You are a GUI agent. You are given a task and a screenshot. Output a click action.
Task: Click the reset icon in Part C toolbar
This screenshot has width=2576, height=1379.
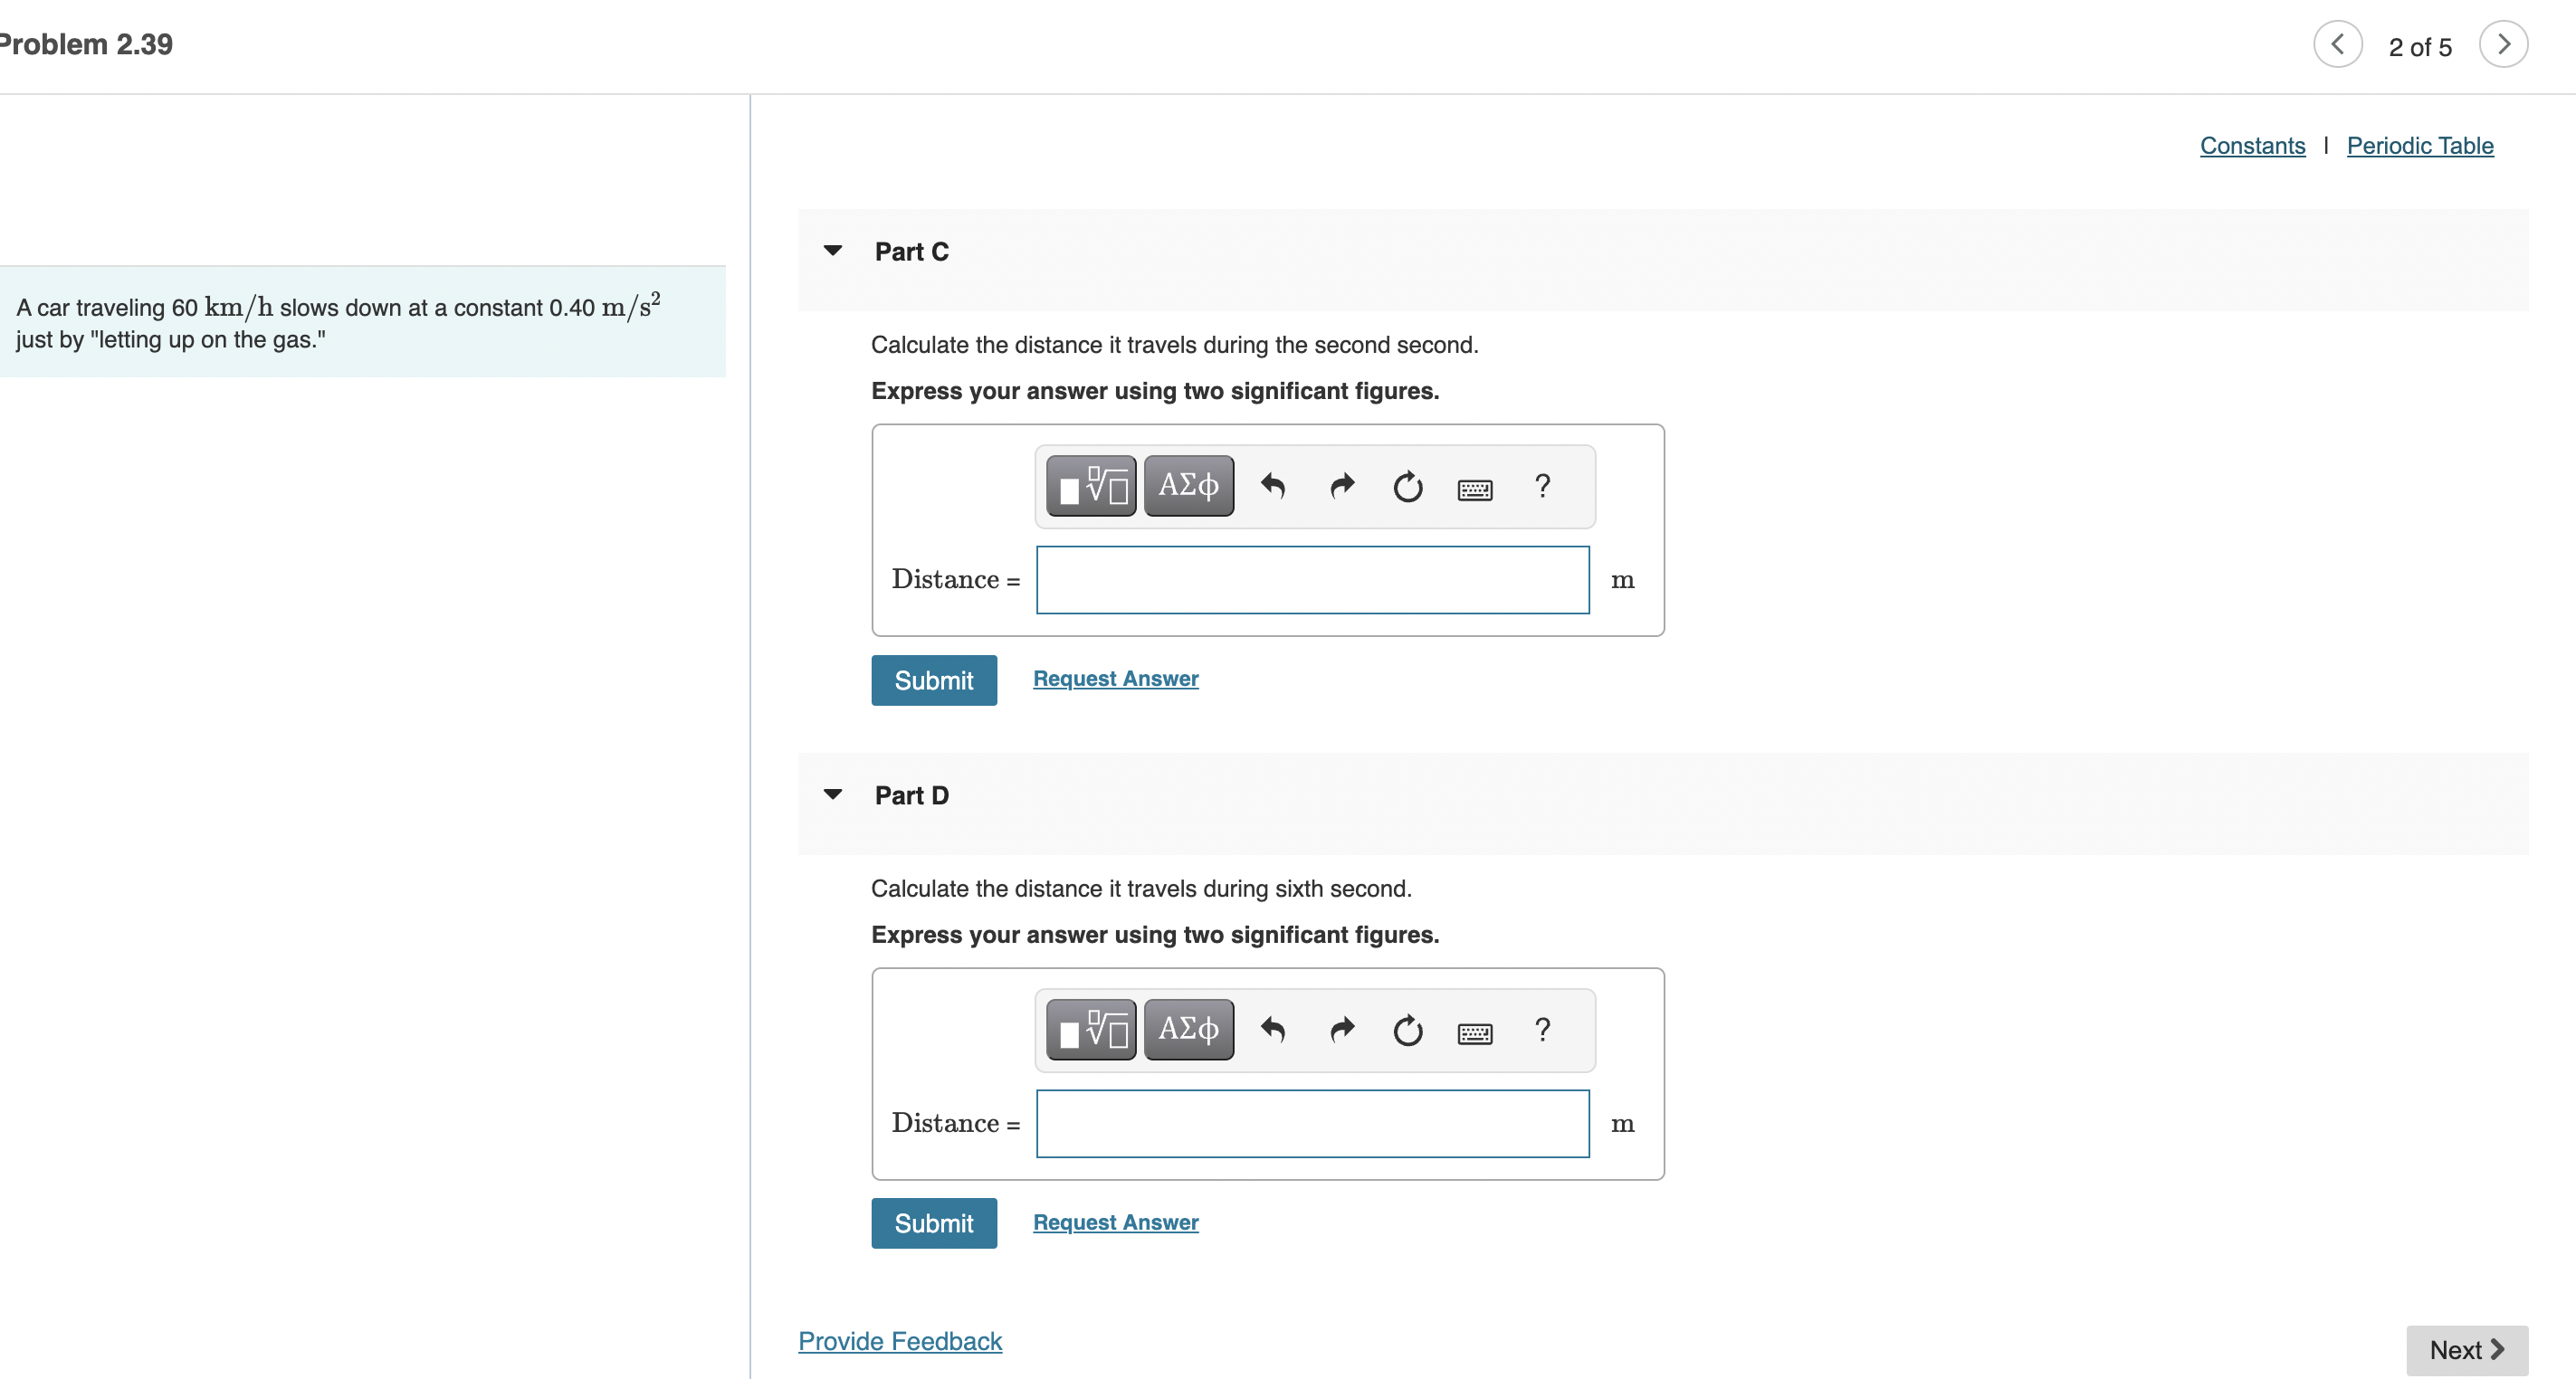1407,486
